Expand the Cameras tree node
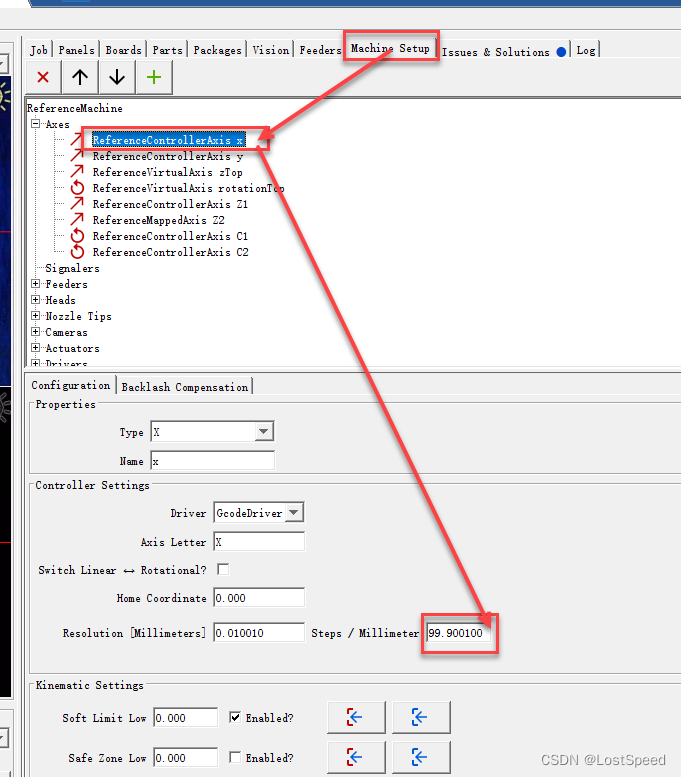Screen dimensions: 681x777 36,332
